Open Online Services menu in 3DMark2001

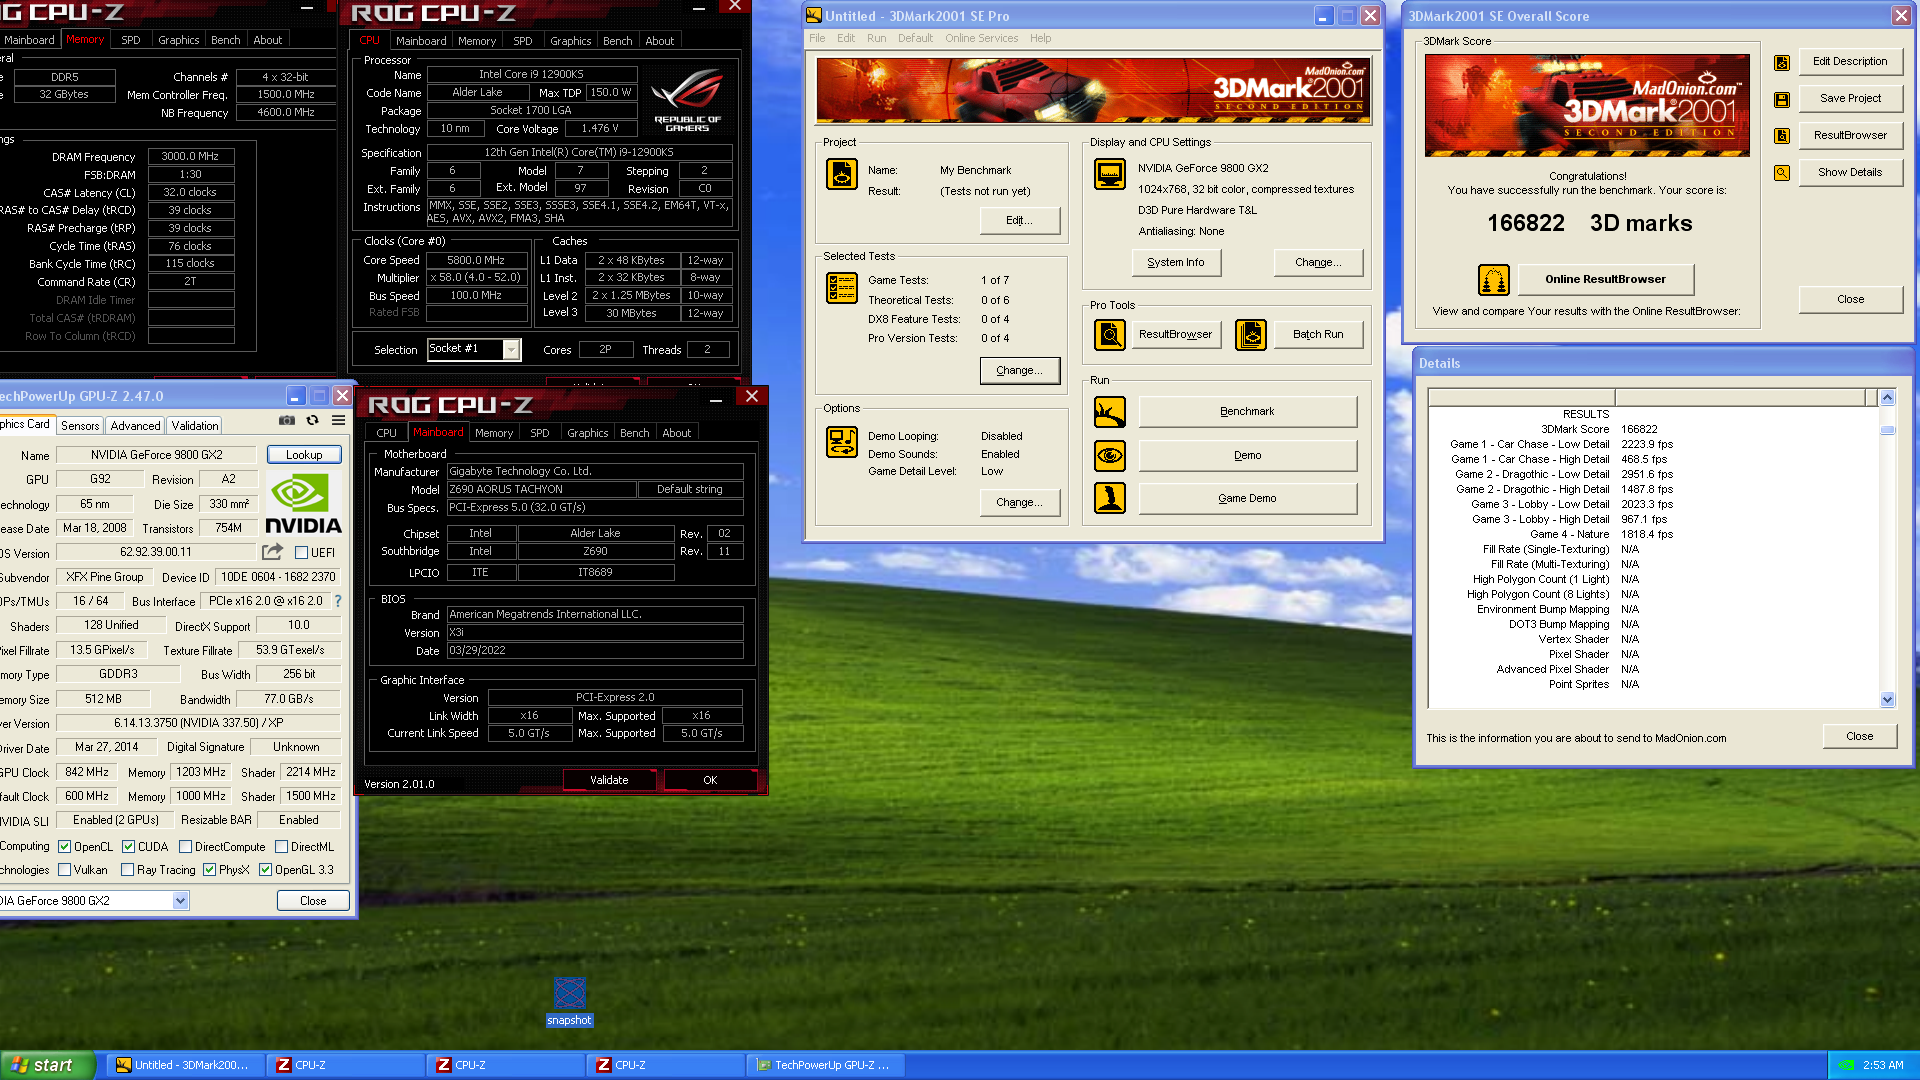point(981,38)
